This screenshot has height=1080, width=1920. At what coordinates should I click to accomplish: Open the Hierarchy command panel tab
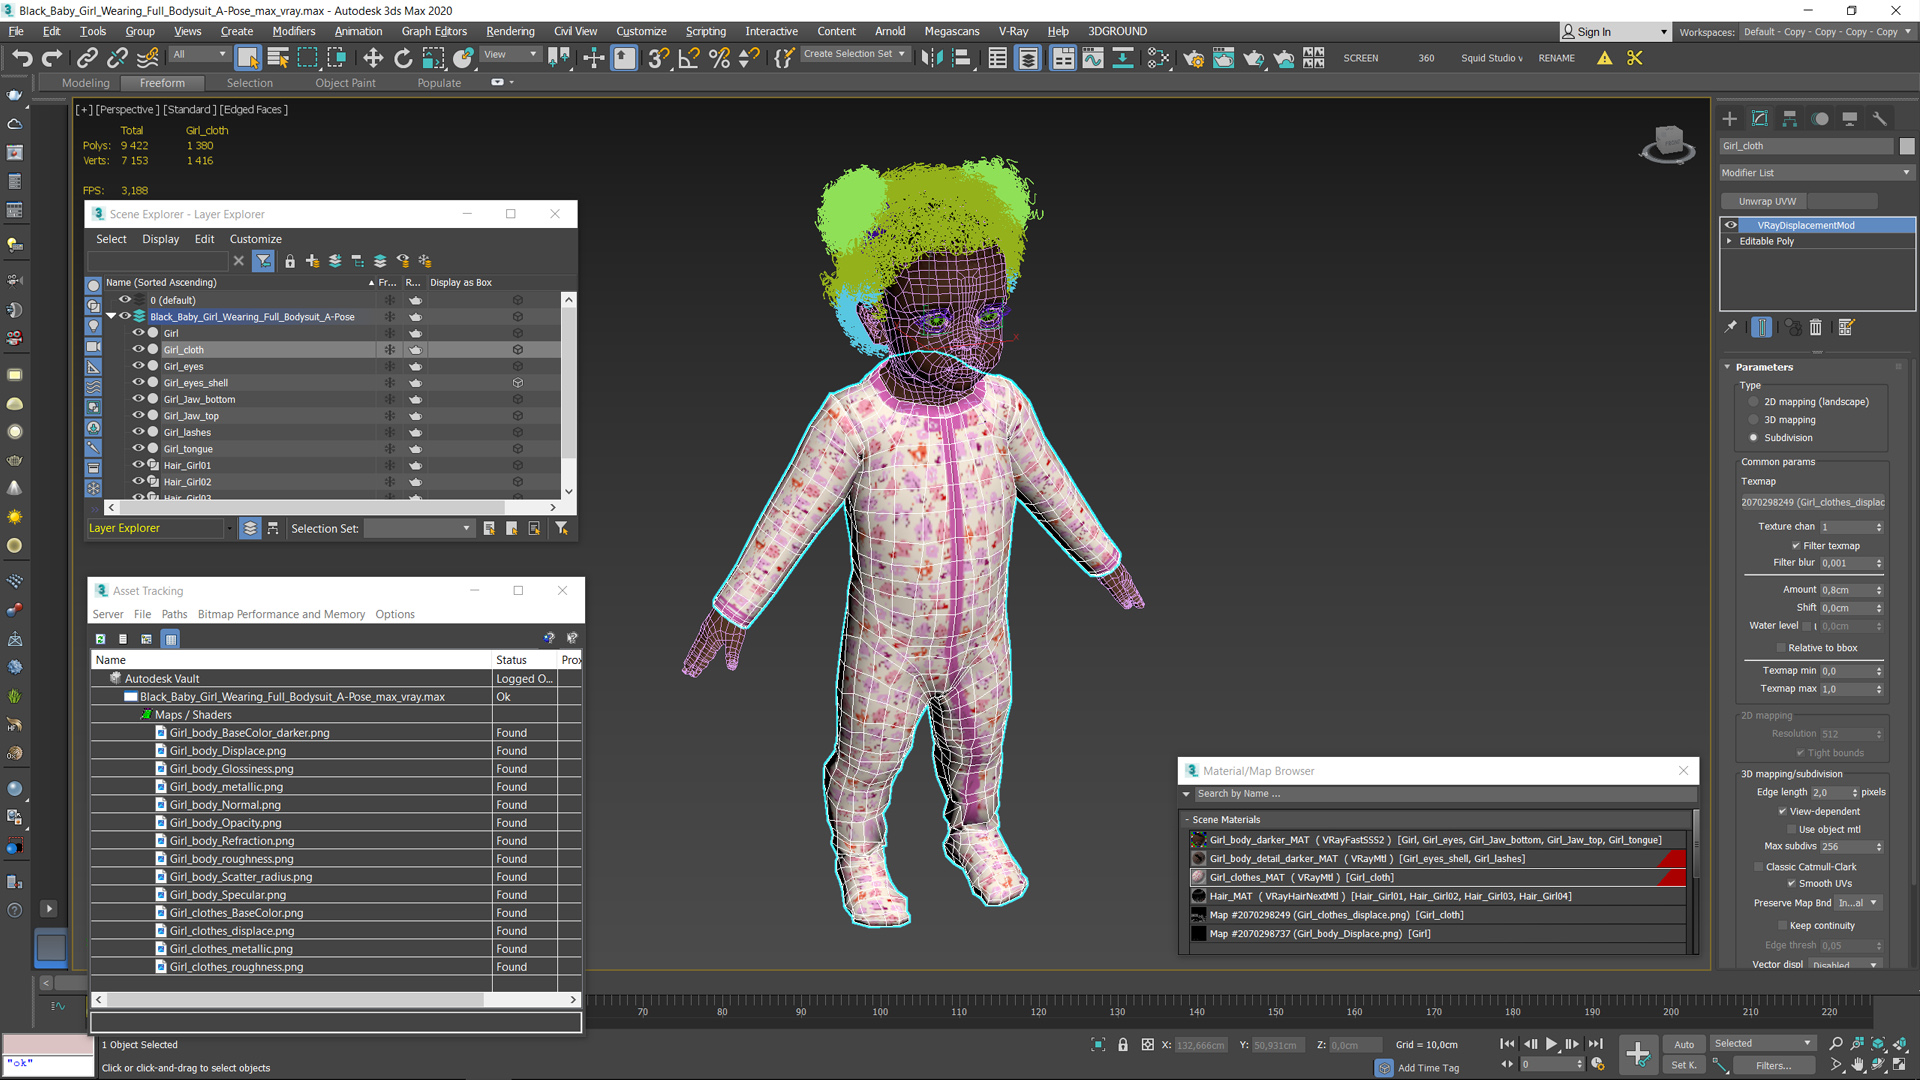click(1790, 119)
